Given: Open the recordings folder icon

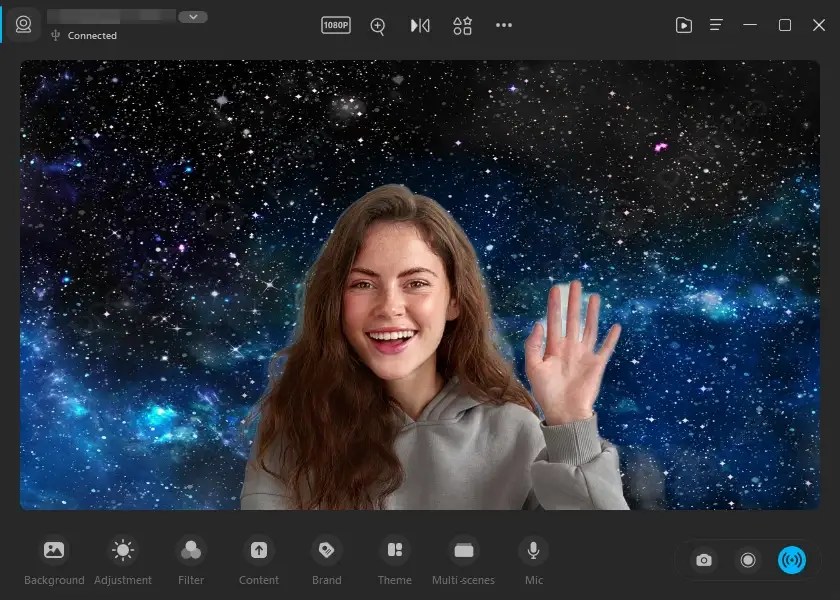Looking at the screenshot, I should (x=685, y=25).
